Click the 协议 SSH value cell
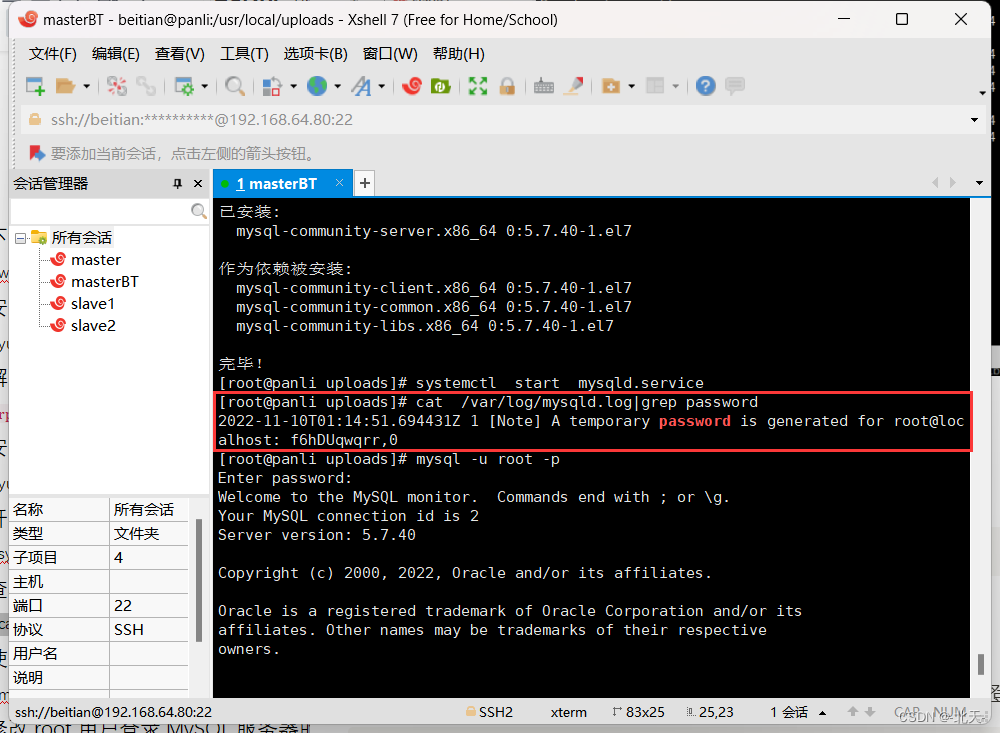Screen dimensions: 1000x733 point(149,630)
